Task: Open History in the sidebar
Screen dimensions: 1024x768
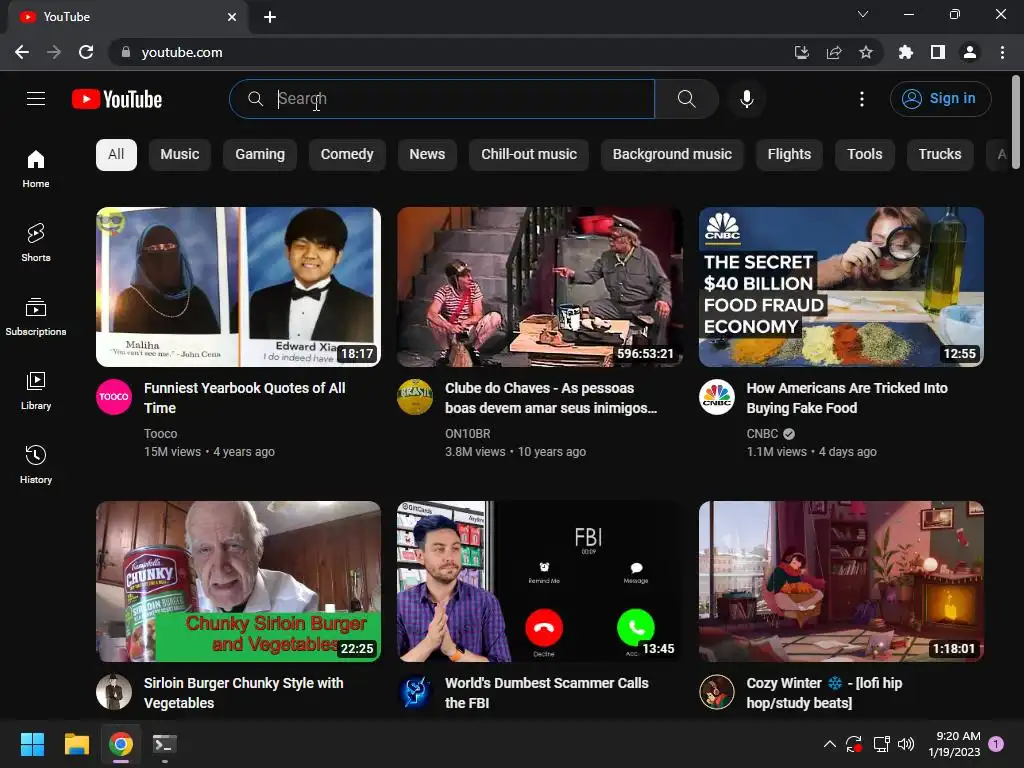Action: click(36, 464)
